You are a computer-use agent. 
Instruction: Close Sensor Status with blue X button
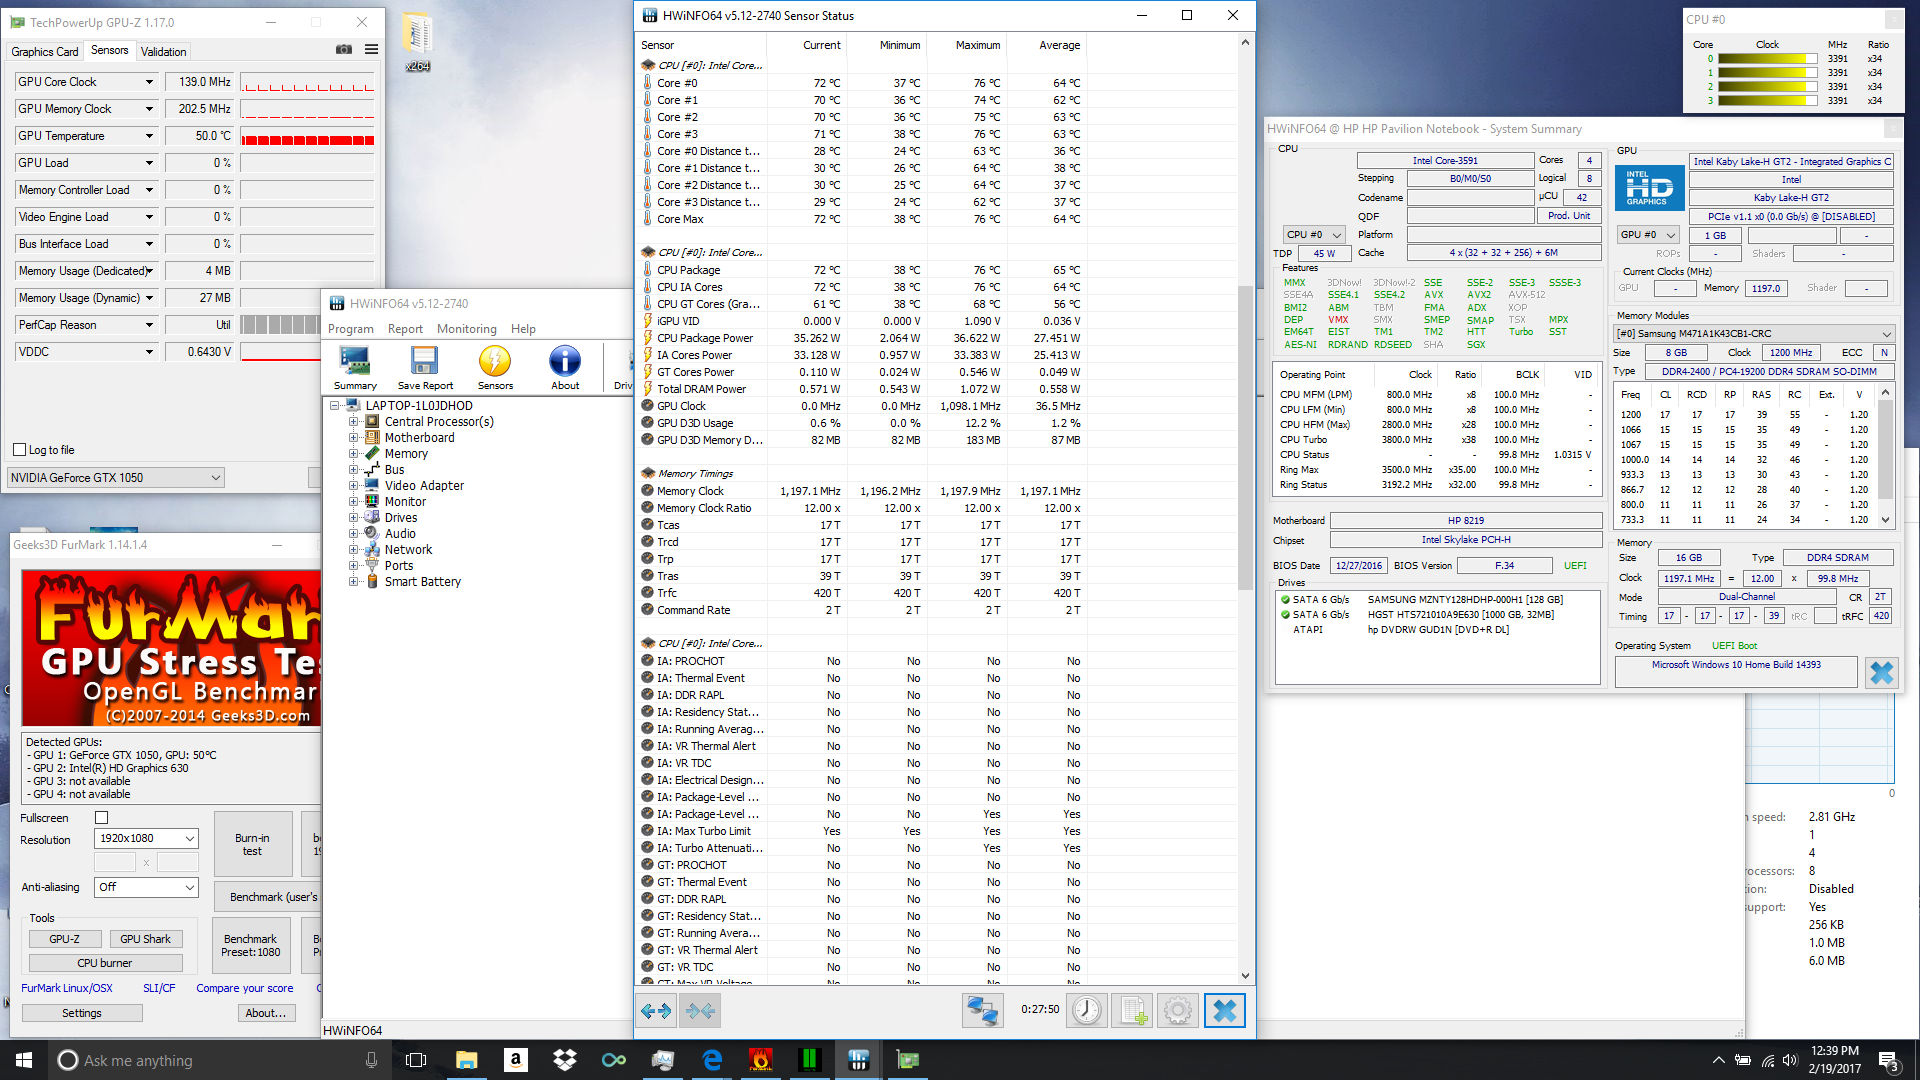(x=1225, y=1011)
